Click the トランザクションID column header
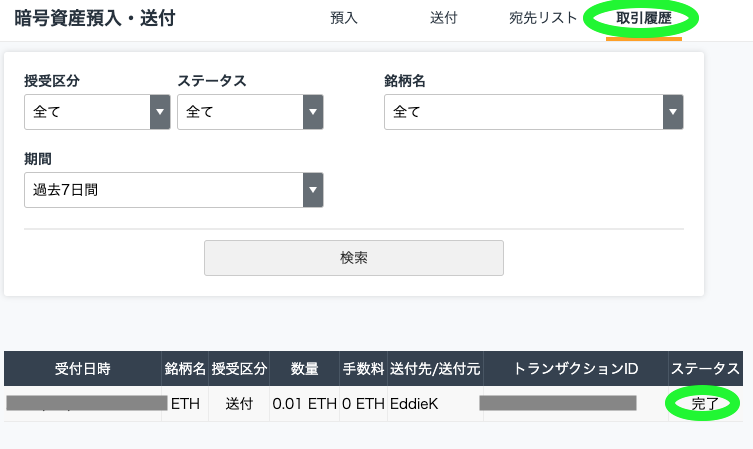Viewport: 753px width, 449px height. pos(576,368)
